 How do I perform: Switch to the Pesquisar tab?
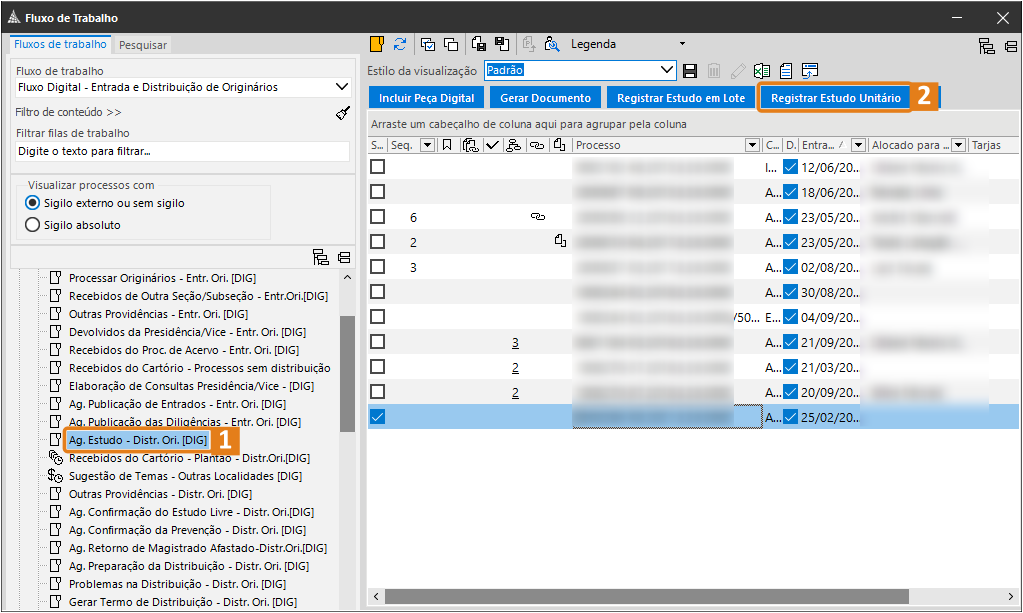tap(143, 45)
